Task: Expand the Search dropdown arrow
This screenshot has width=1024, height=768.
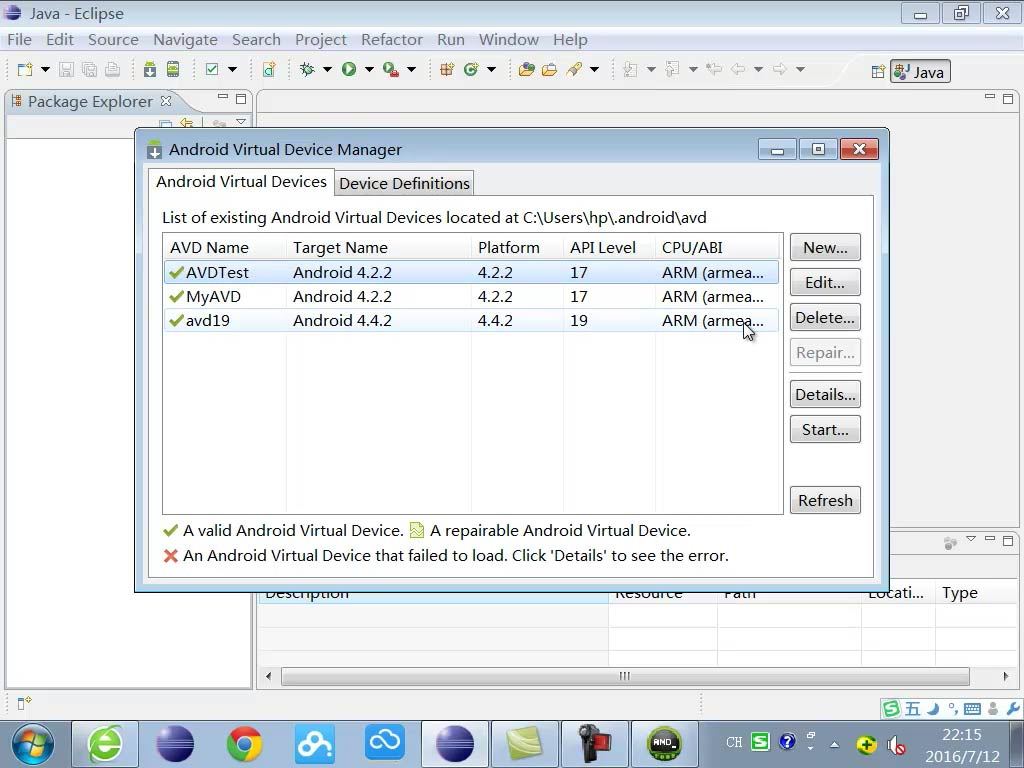Action: tap(594, 69)
